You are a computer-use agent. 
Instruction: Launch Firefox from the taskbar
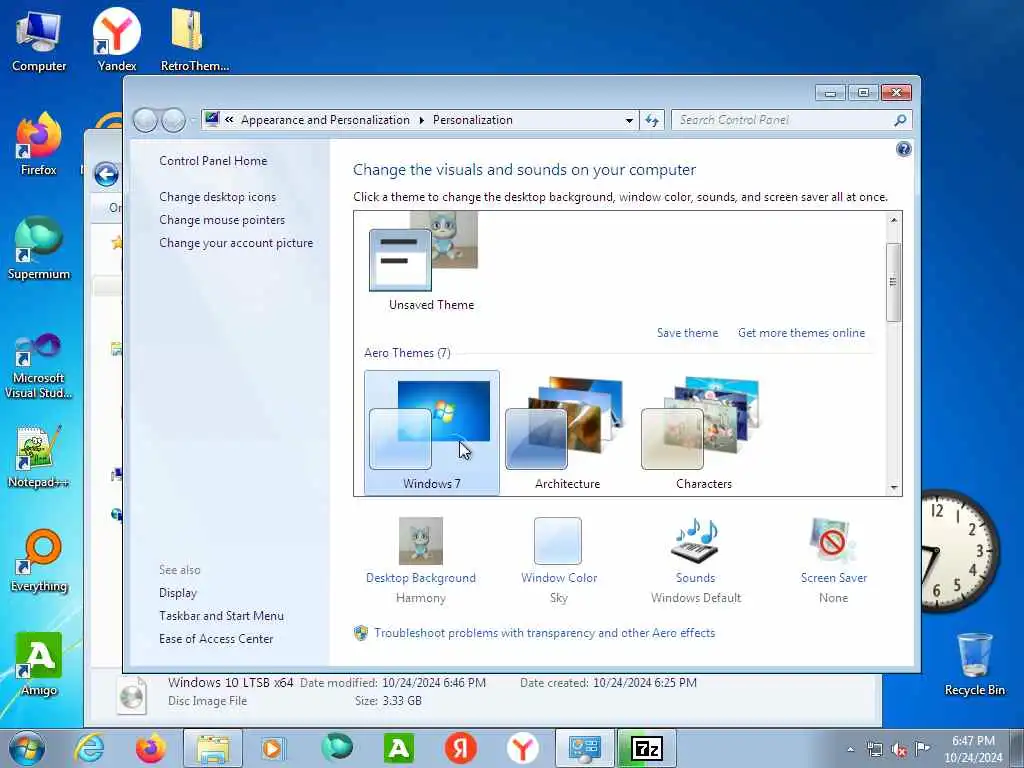[x=150, y=748]
